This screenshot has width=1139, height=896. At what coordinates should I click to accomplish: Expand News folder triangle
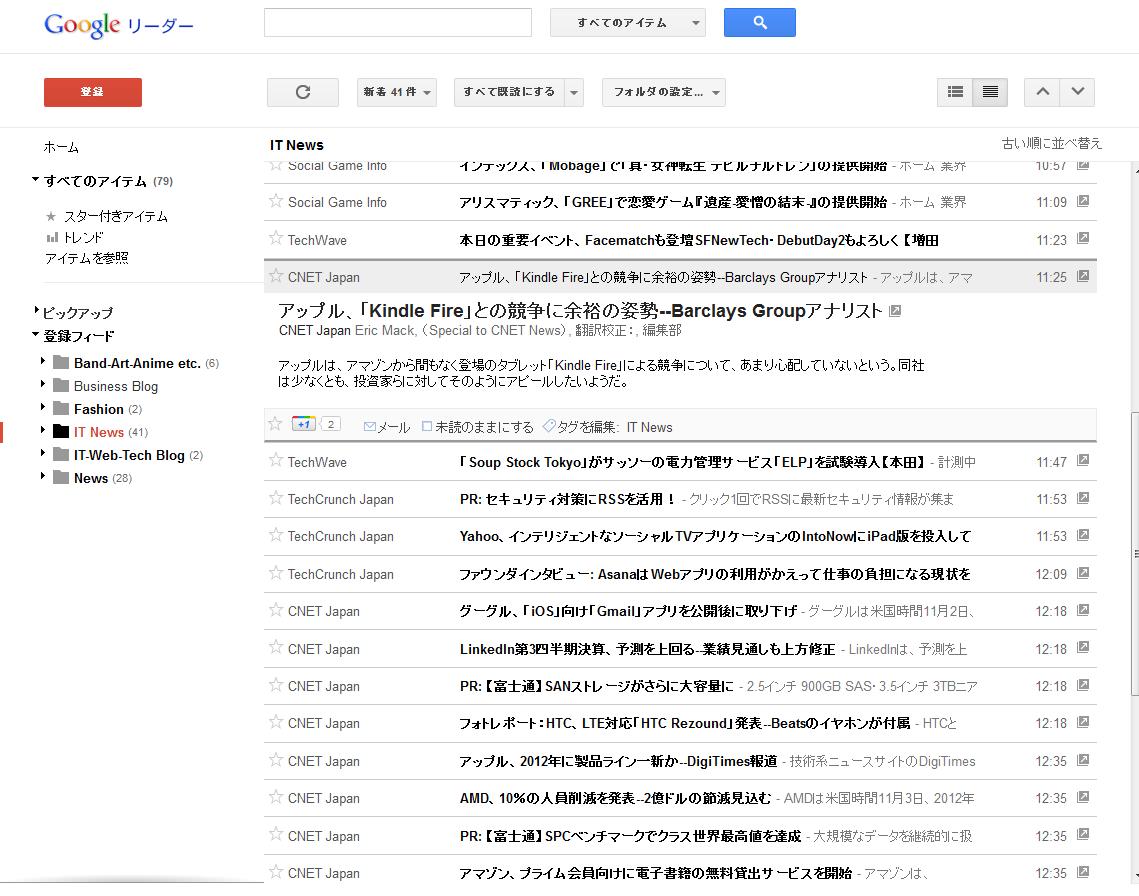click(x=43, y=477)
